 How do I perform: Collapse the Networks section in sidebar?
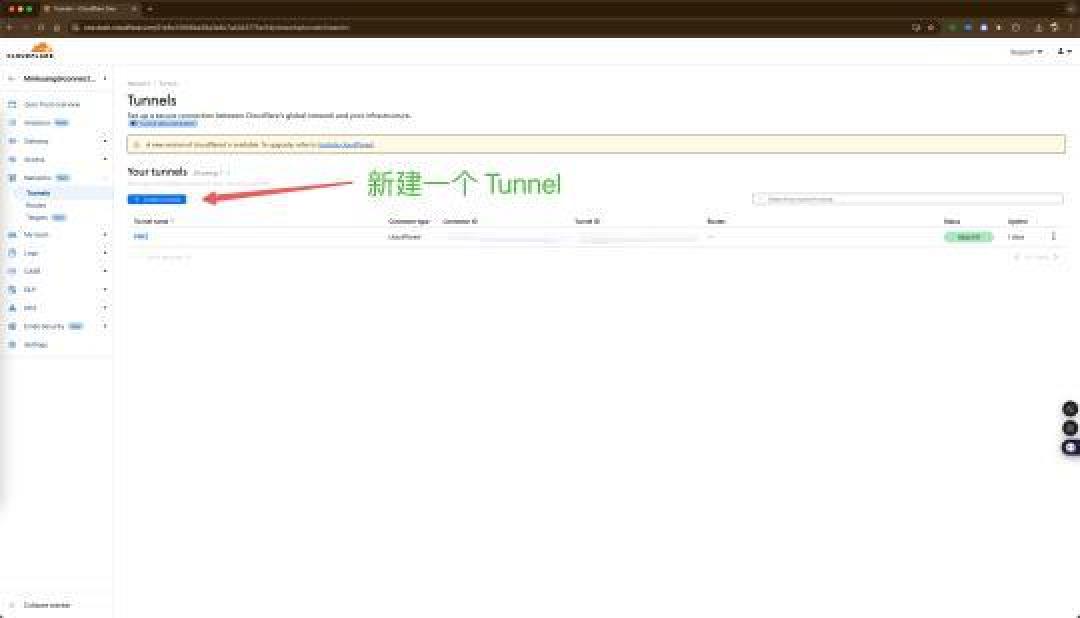[x=105, y=178]
